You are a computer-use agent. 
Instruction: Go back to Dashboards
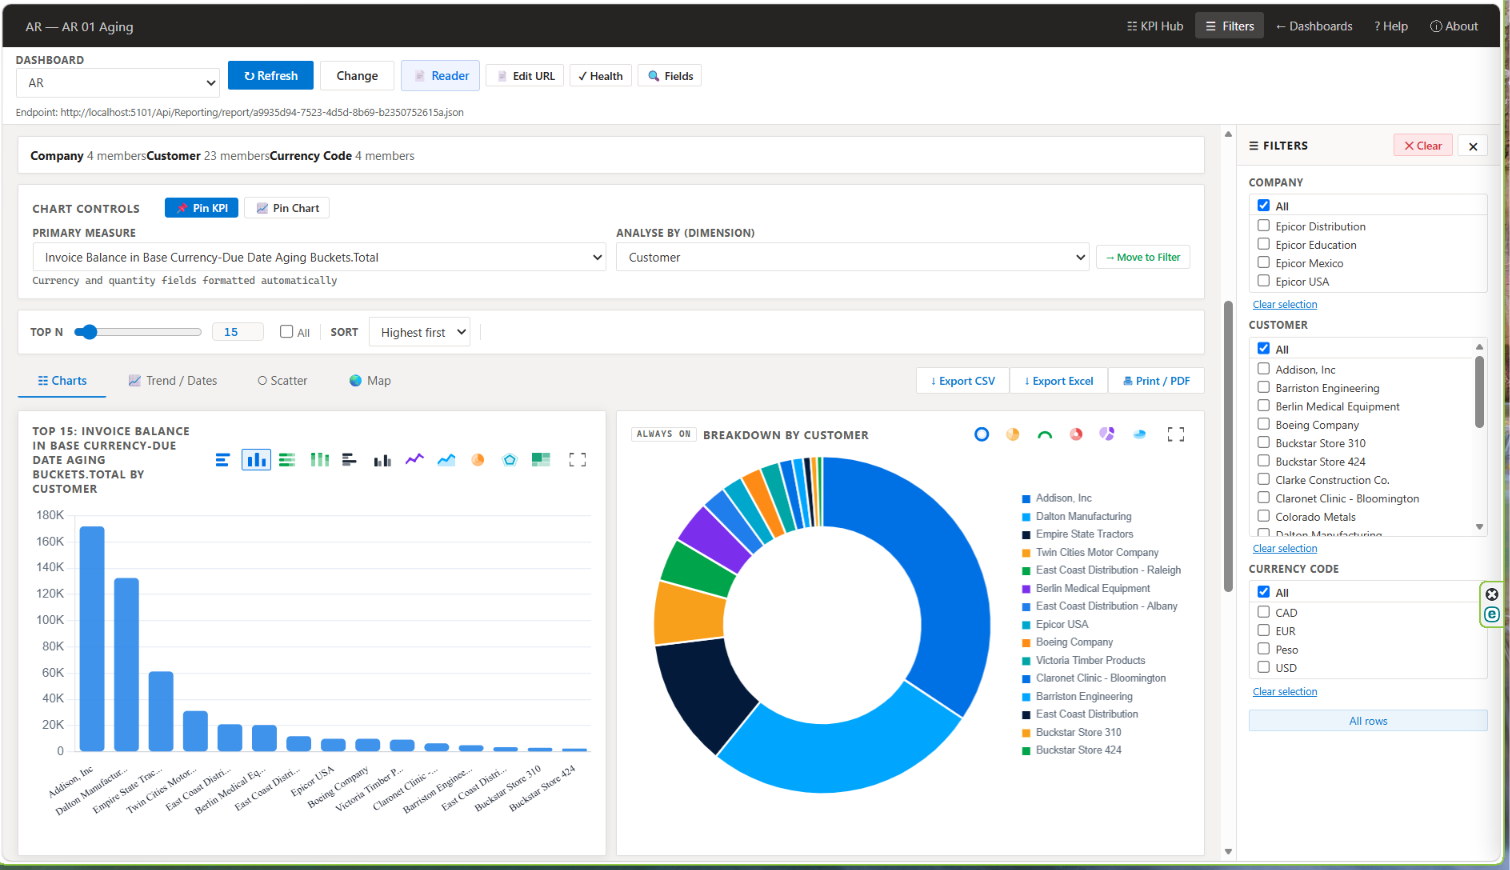pyautogui.click(x=1314, y=26)
